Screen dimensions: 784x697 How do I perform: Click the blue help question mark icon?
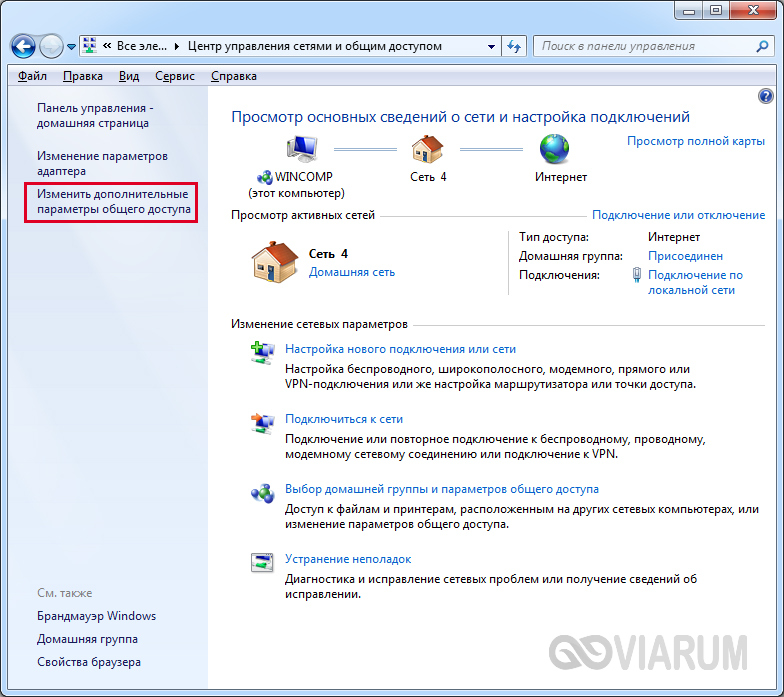click(766, 96)
